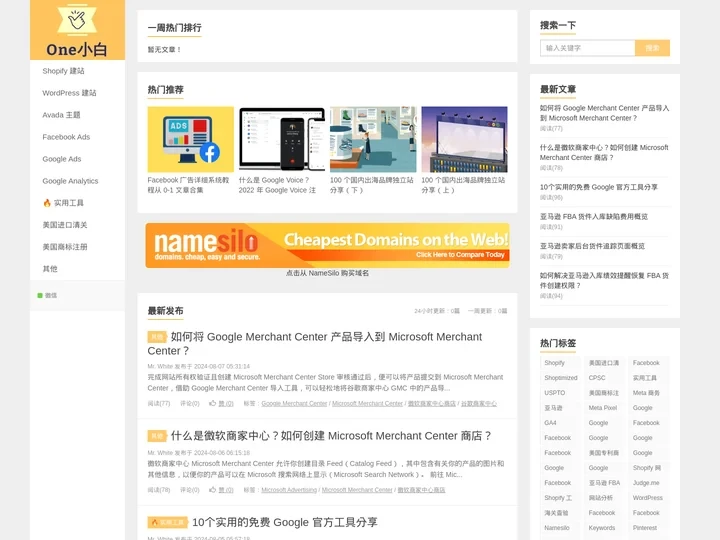Open 出海品牌独立站分享（下）thumbnail
The width and height of the screenshot is (720, 540).
[x=373, y=140]
